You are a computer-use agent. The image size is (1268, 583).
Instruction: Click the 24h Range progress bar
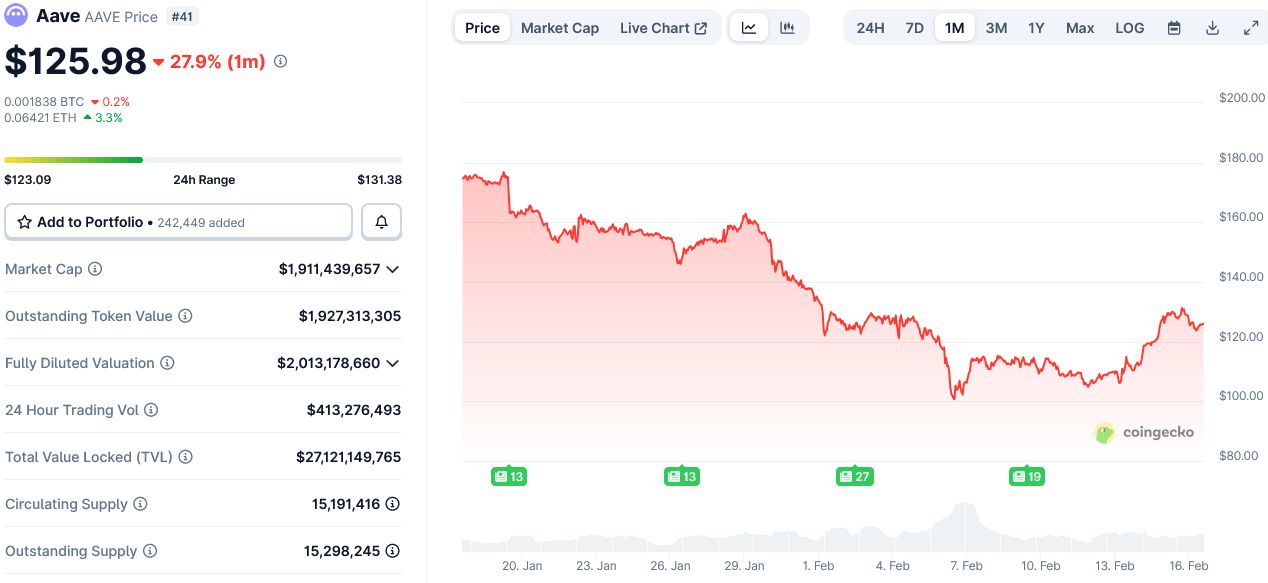202,160
